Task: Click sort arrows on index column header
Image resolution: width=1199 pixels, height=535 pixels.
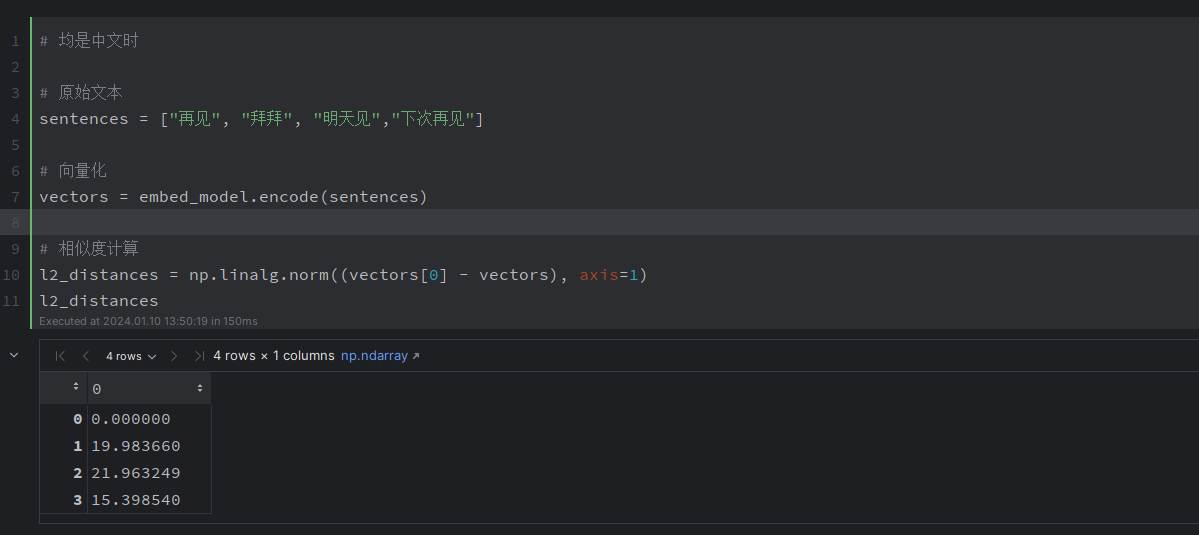Action: click(x=76, y=388)
